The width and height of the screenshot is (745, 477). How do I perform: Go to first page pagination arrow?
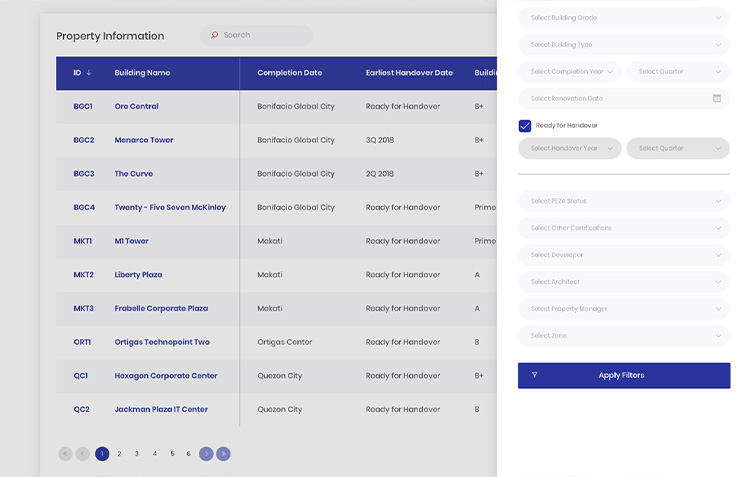65,454
